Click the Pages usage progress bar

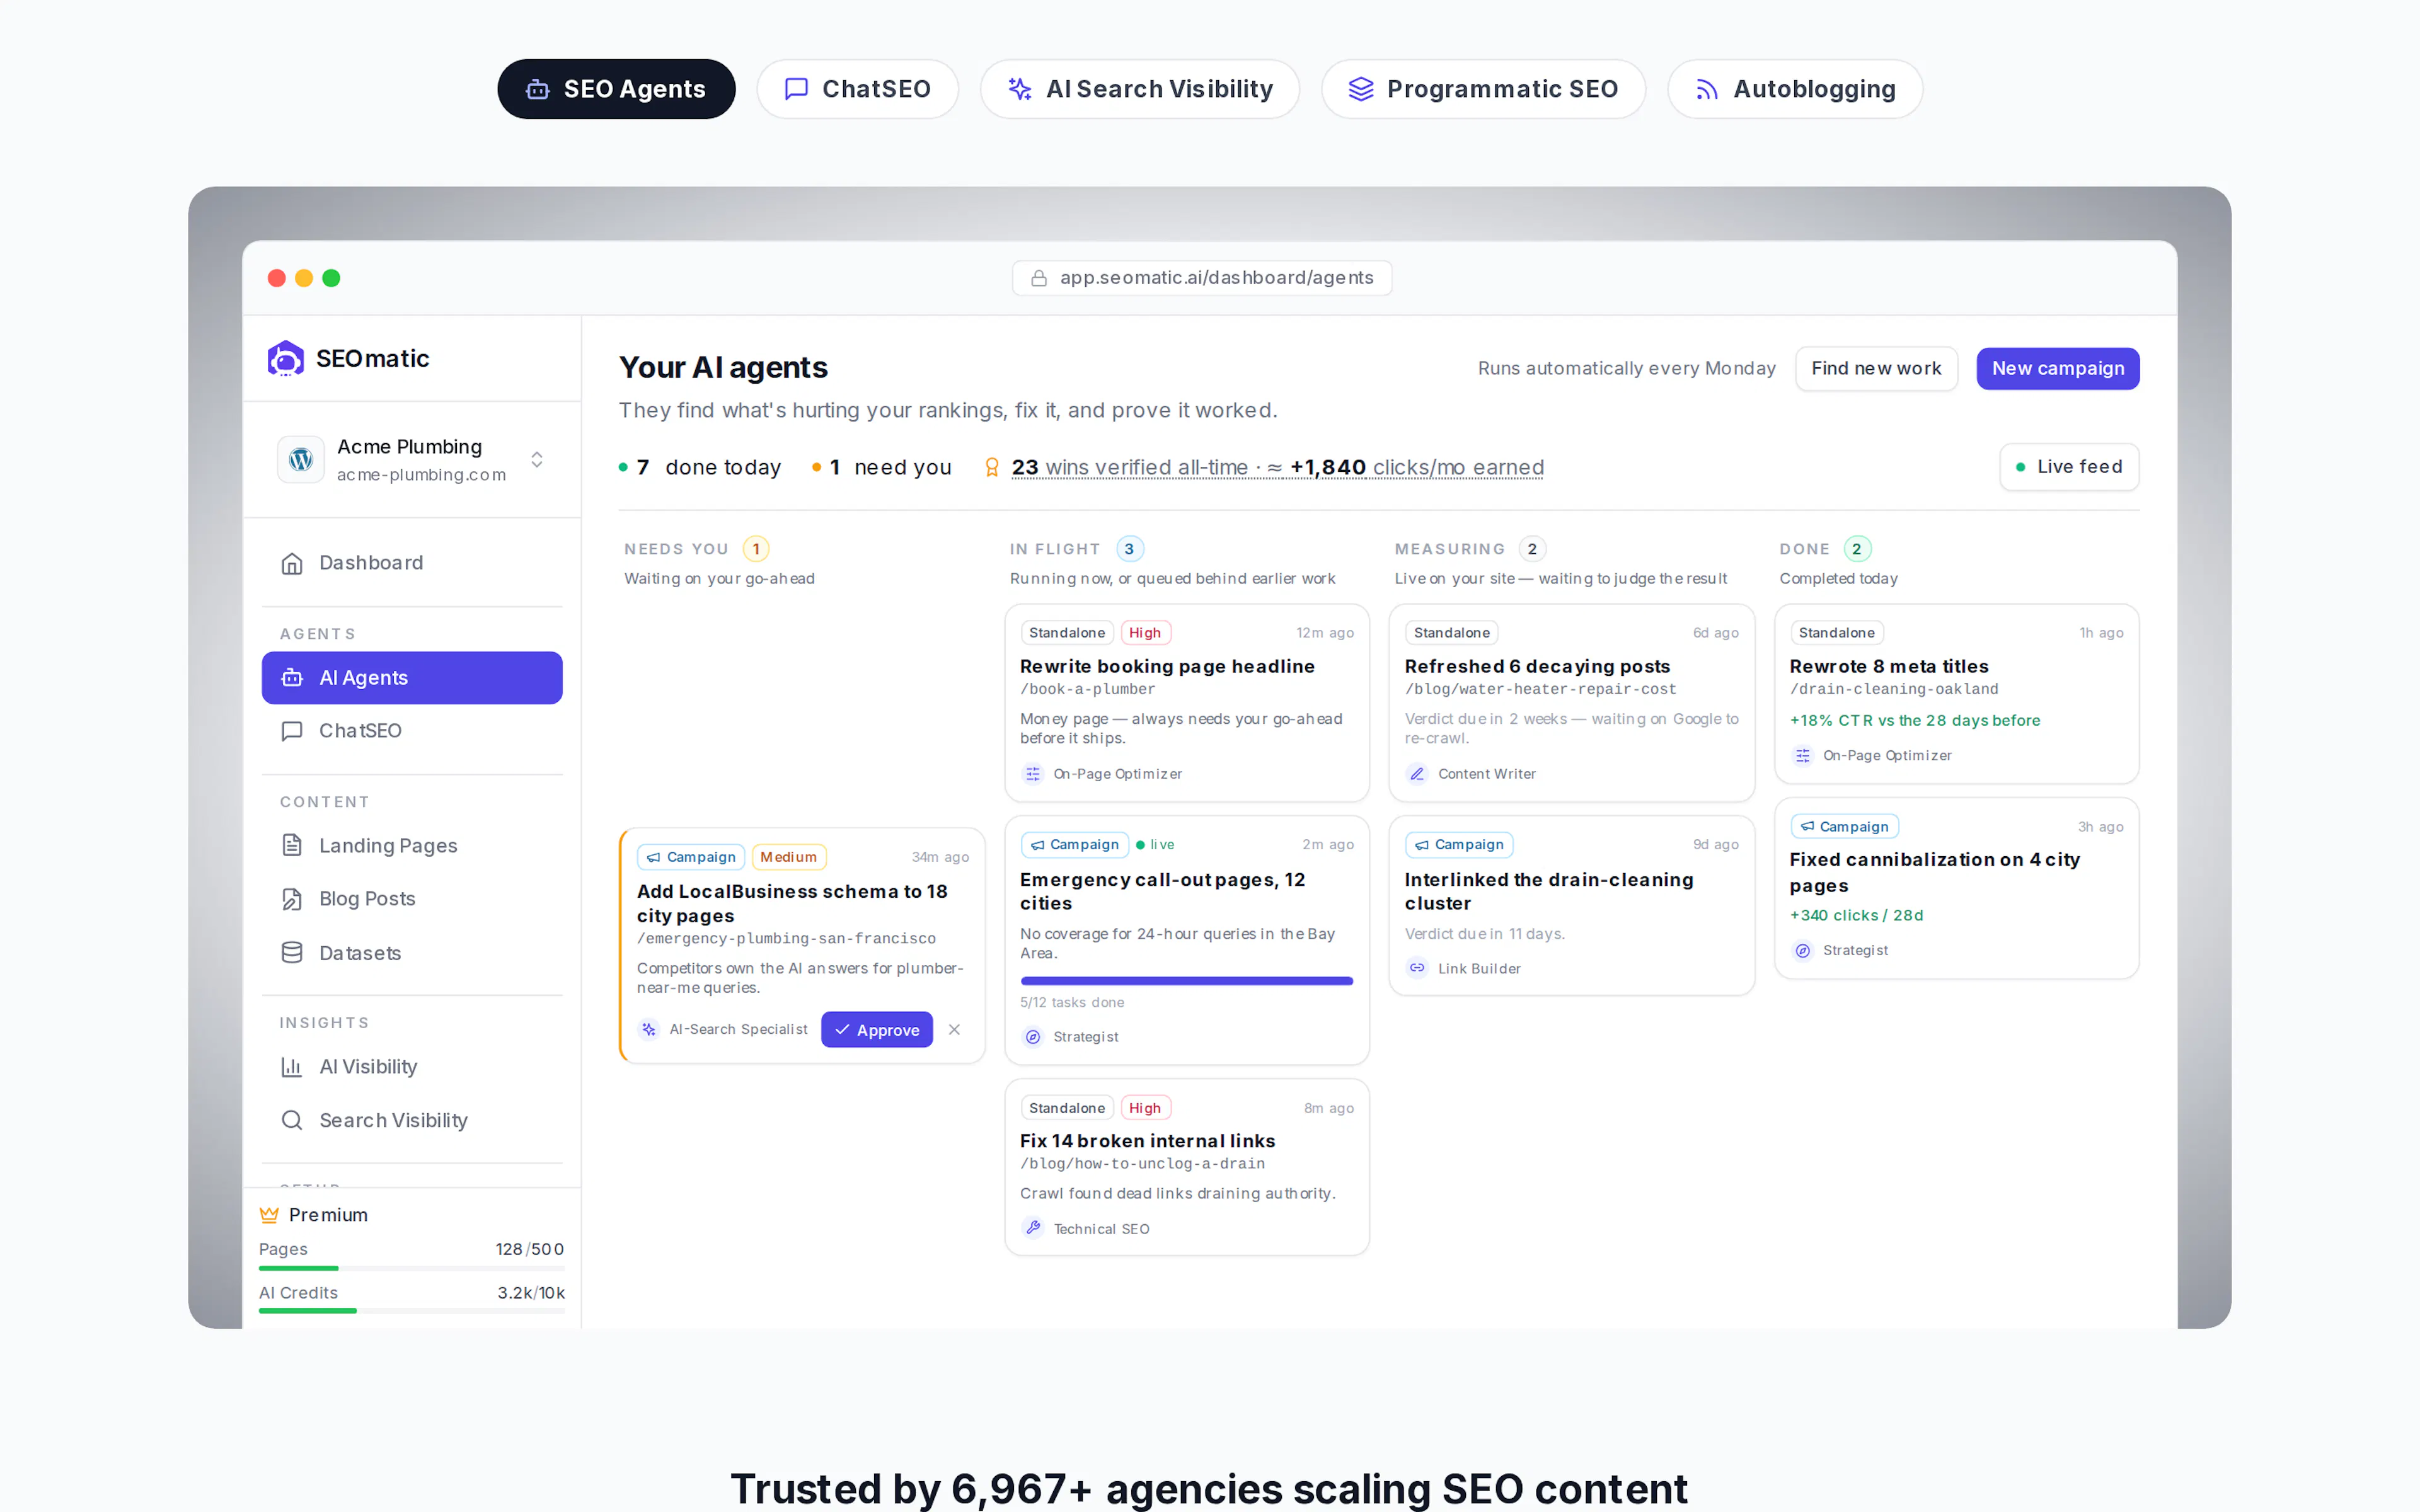click(x=411, y=1268)
